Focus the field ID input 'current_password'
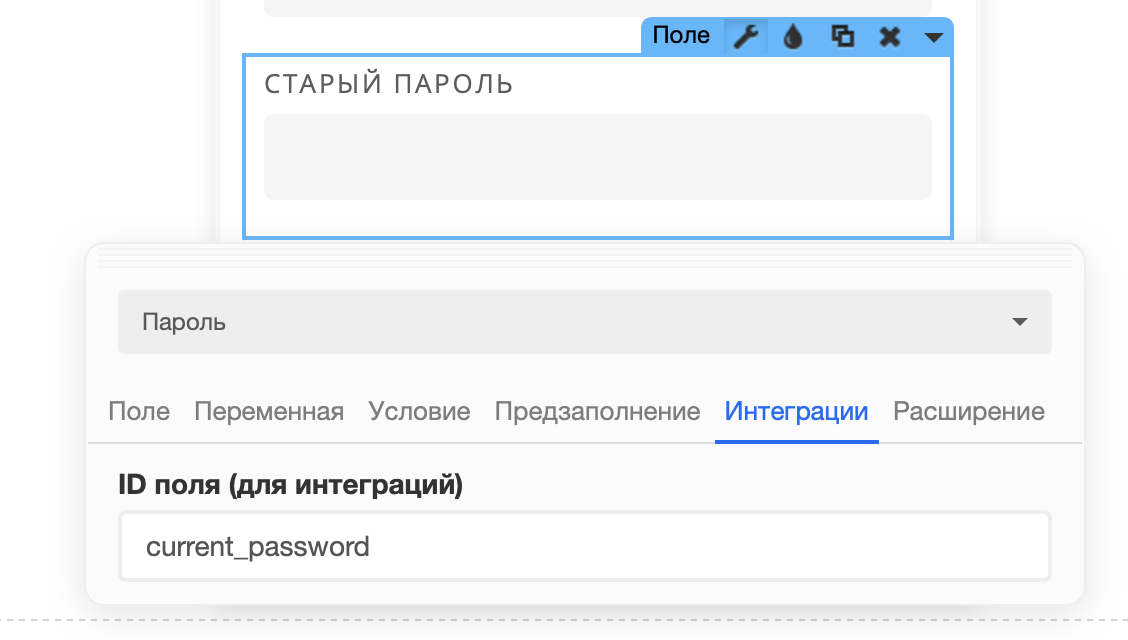1128x640 pixels. coord(585,546)
